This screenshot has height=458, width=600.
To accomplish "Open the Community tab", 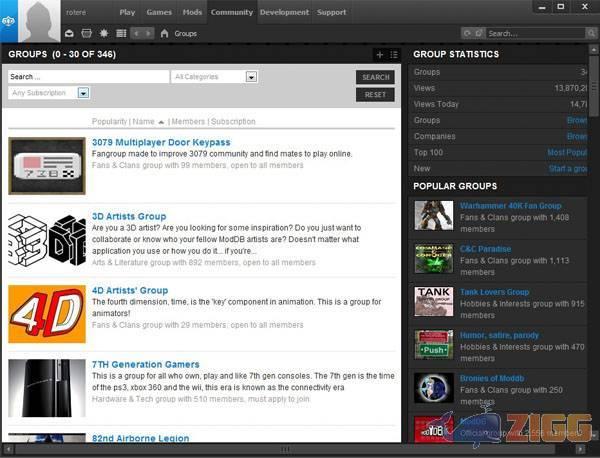I will (231, 13).
